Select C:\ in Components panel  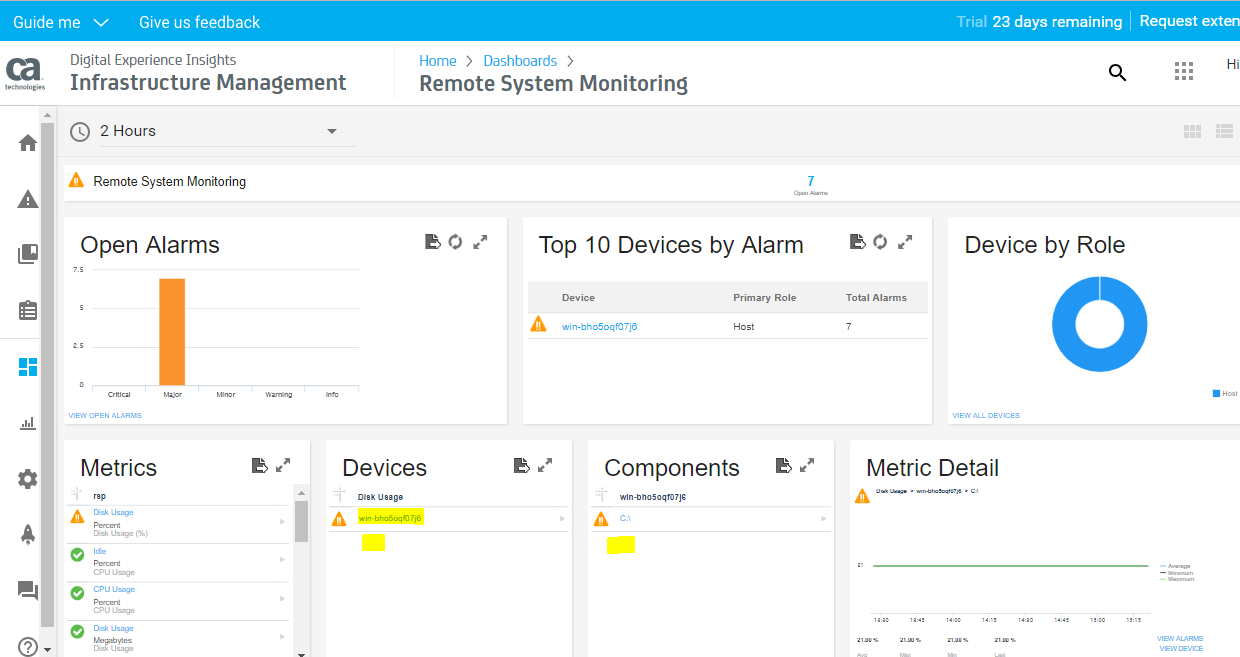click(625, 518)
